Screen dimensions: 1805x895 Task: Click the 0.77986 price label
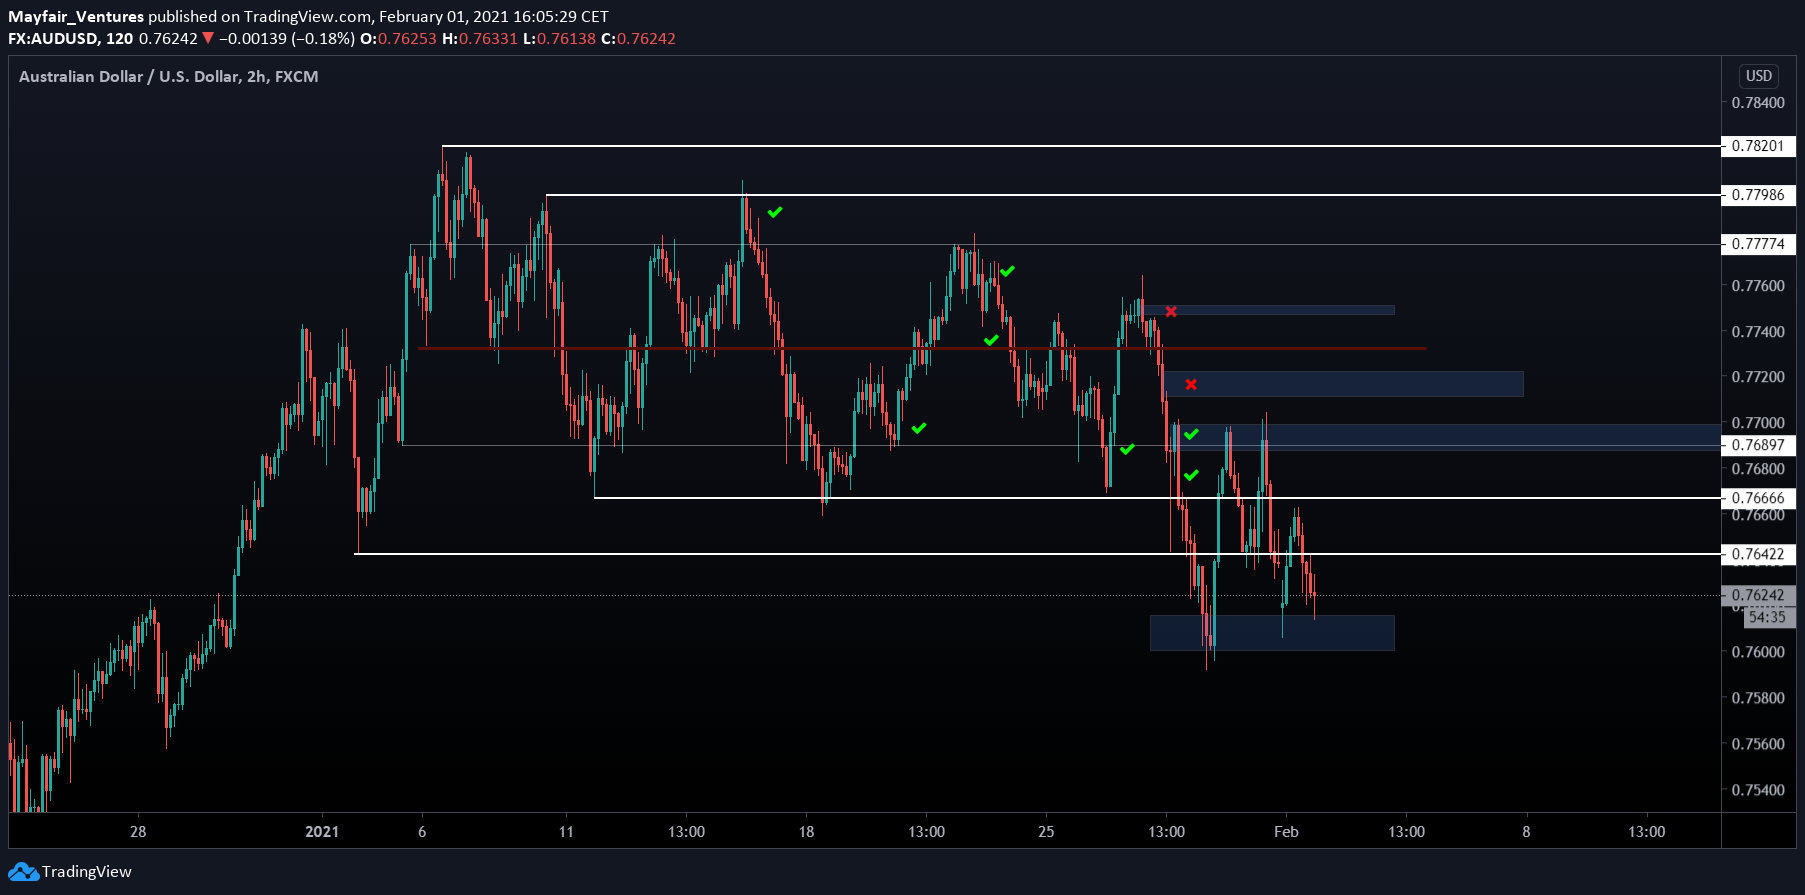point(1758,195)
